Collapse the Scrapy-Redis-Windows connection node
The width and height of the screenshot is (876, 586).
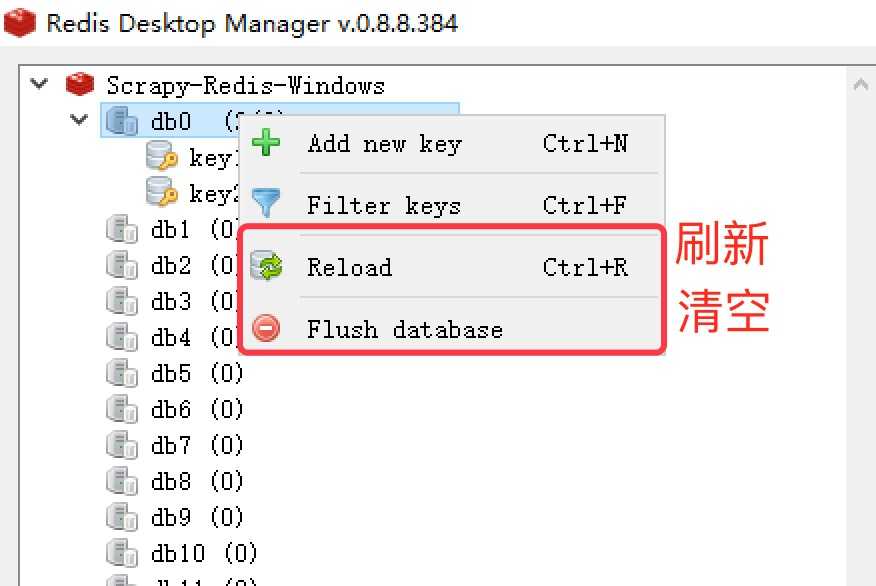[39, 83]
